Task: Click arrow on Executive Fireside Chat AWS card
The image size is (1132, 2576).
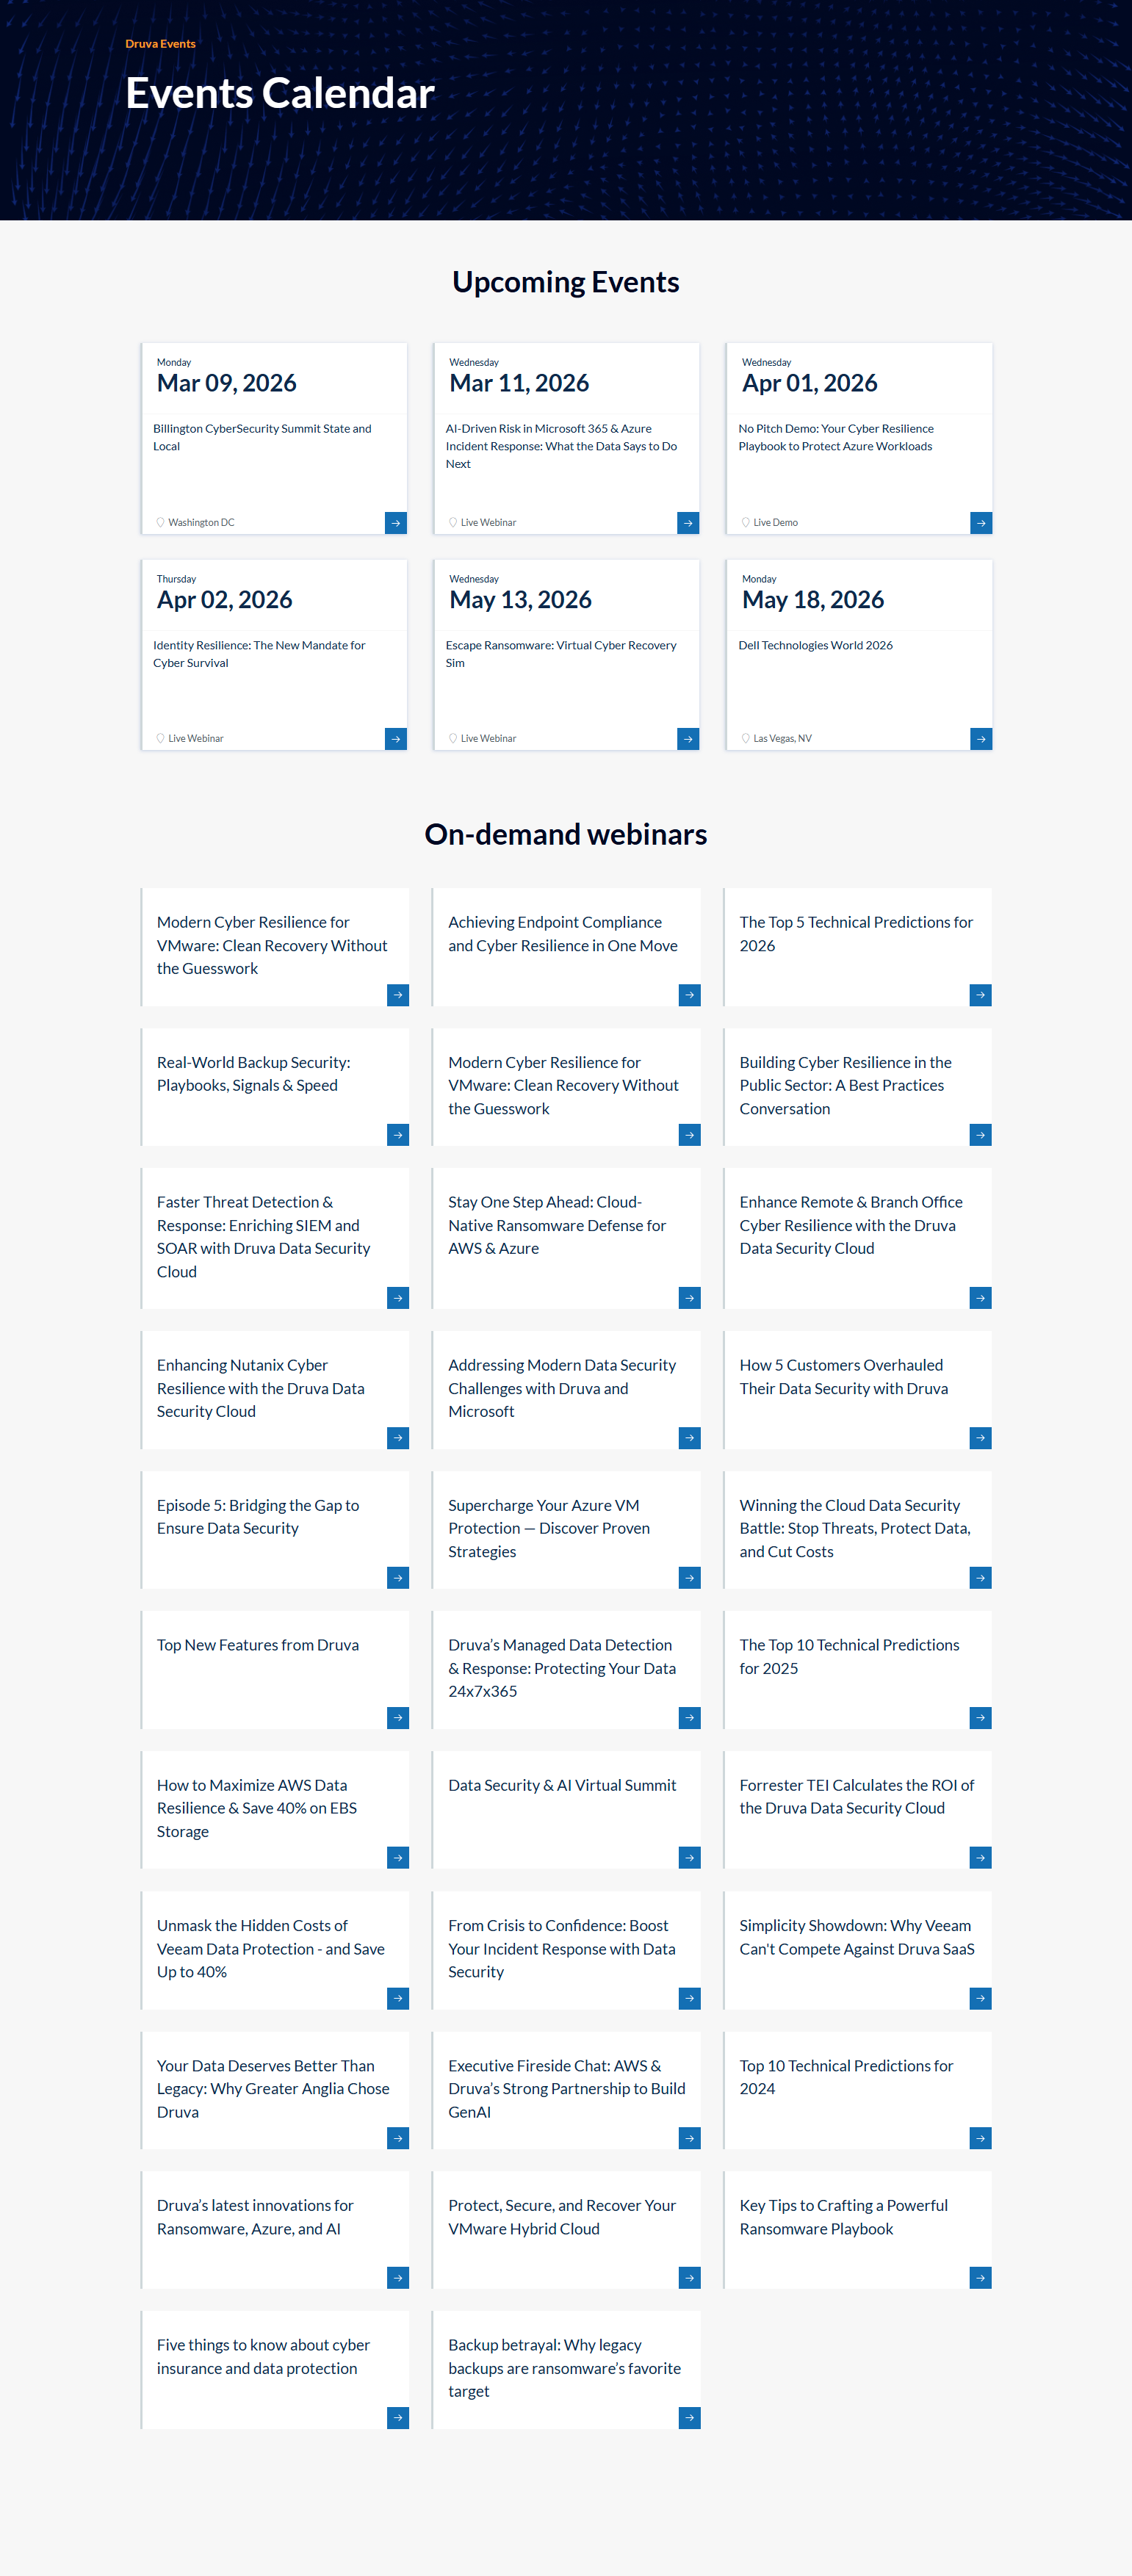Action: (x=689, y=2139)
